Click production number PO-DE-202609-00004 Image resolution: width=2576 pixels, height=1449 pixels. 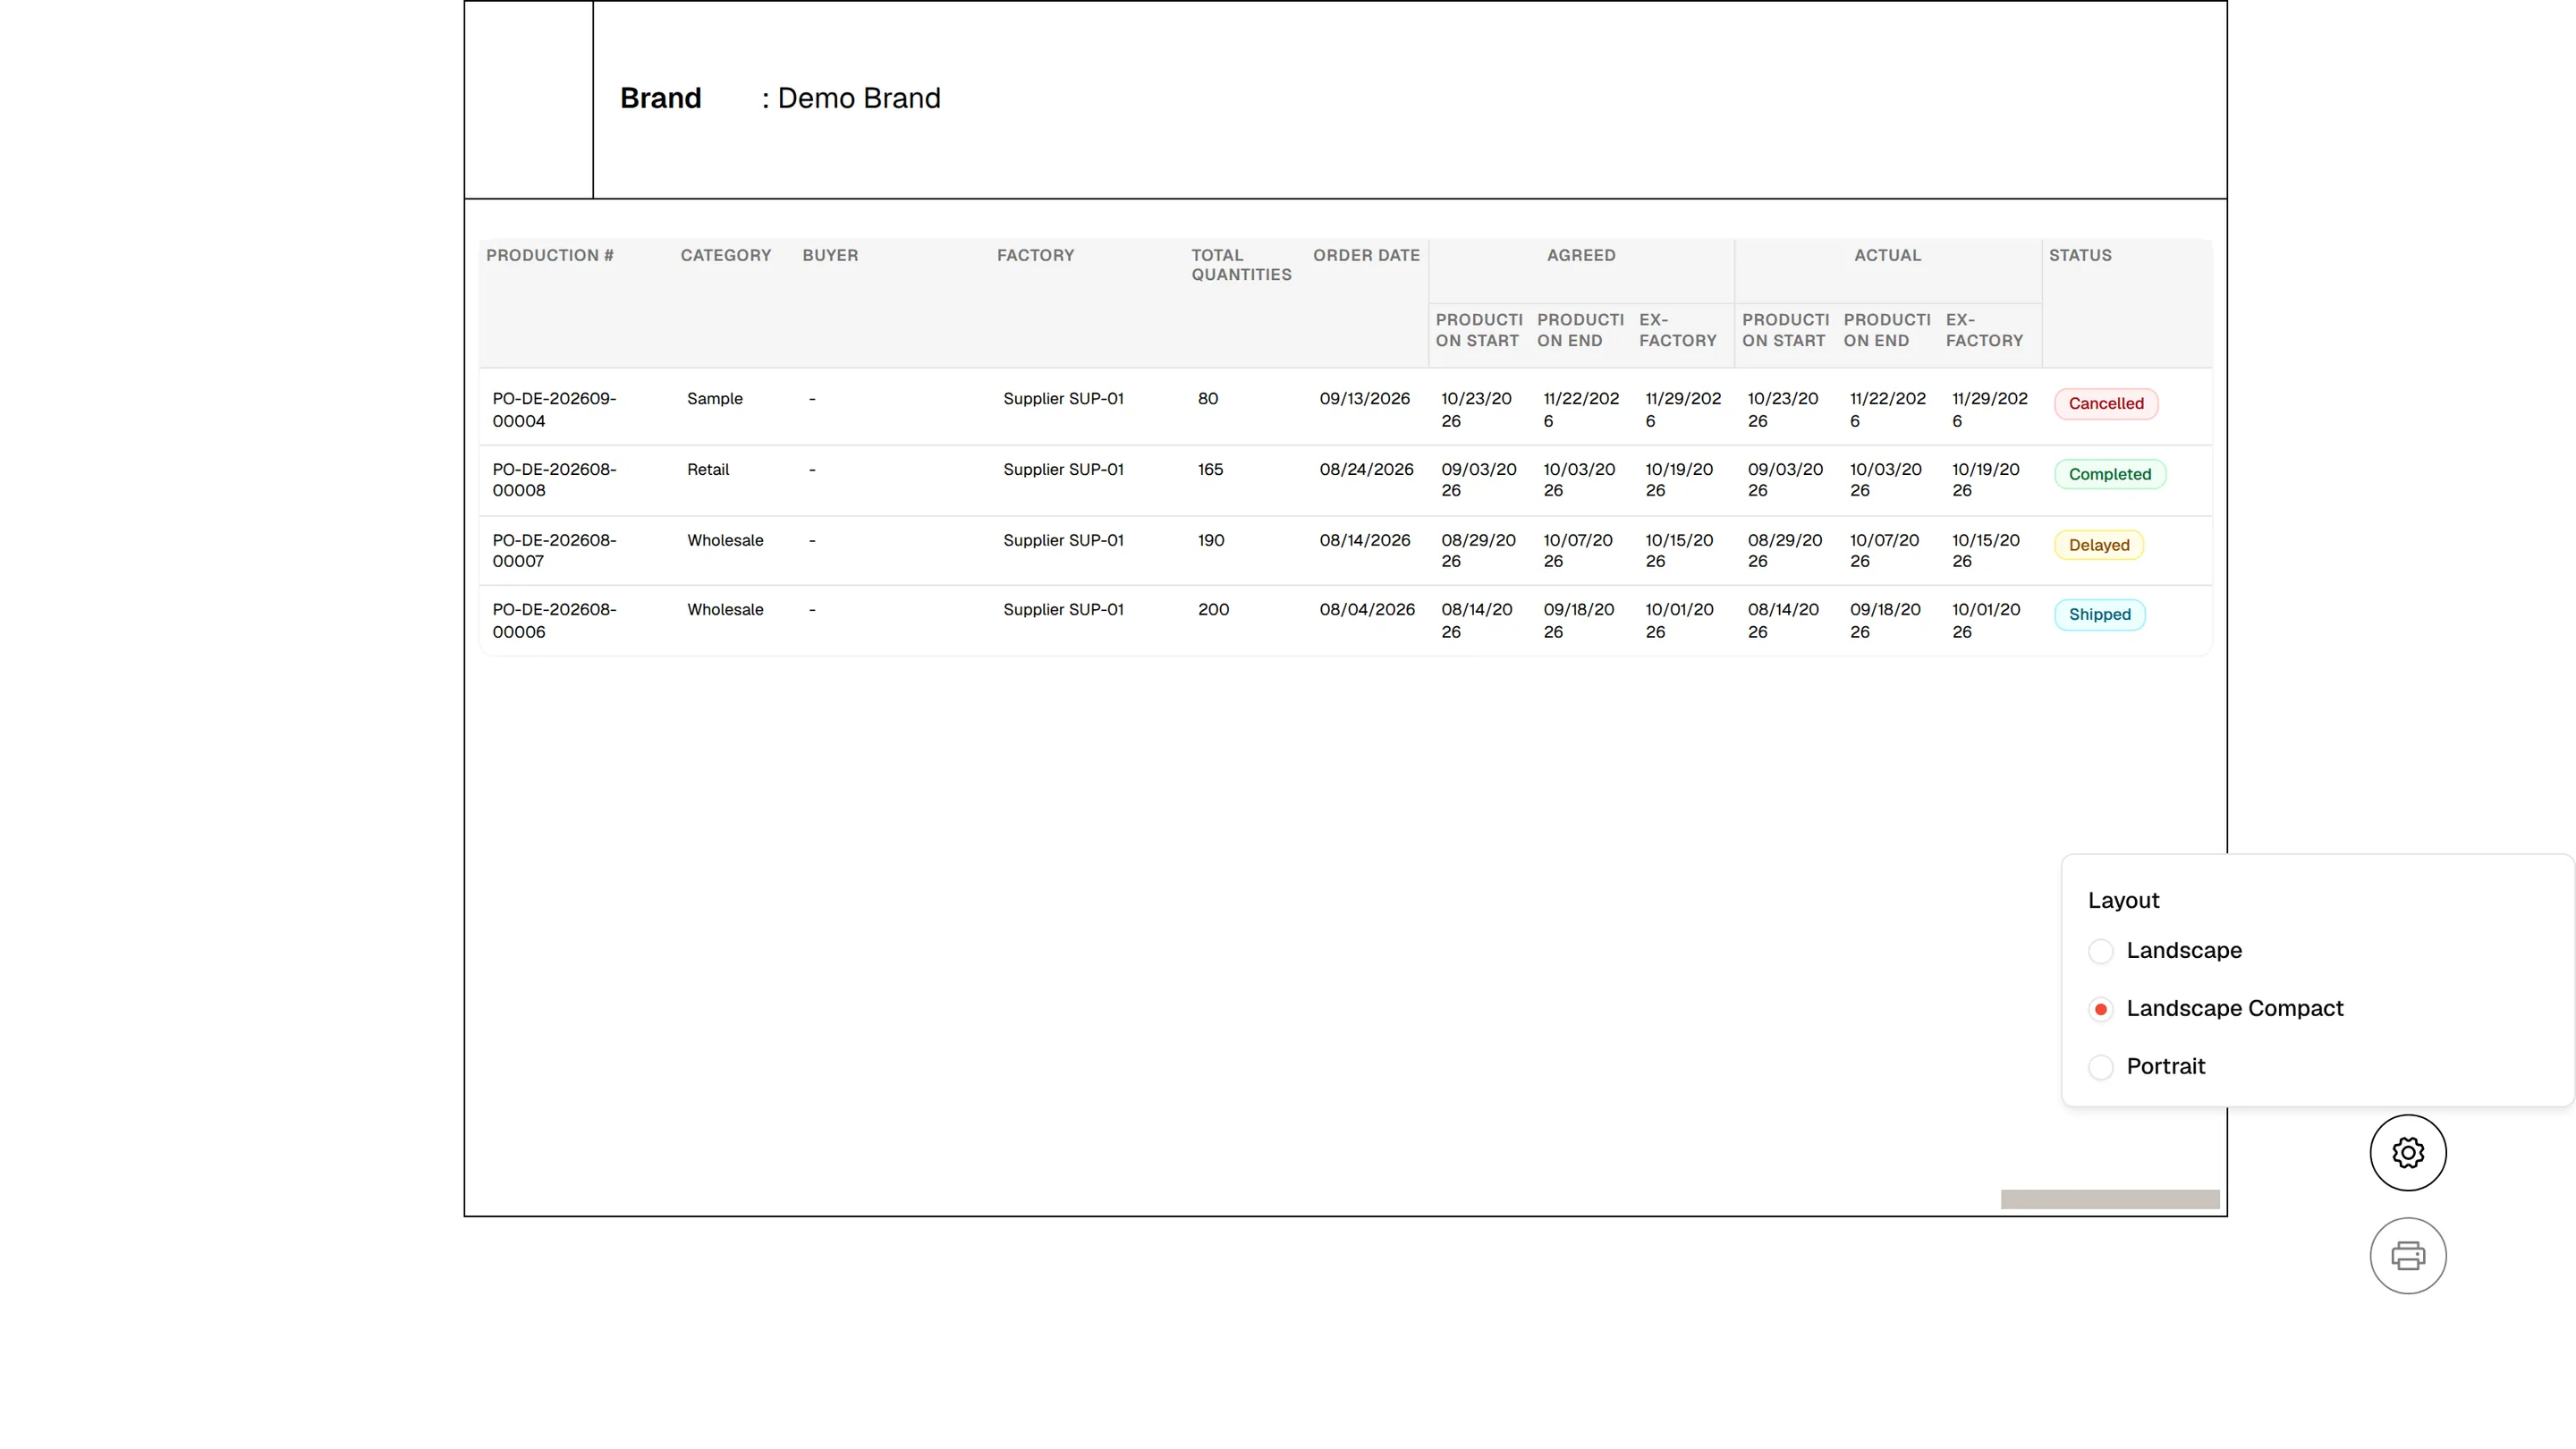tap(554, 409)
